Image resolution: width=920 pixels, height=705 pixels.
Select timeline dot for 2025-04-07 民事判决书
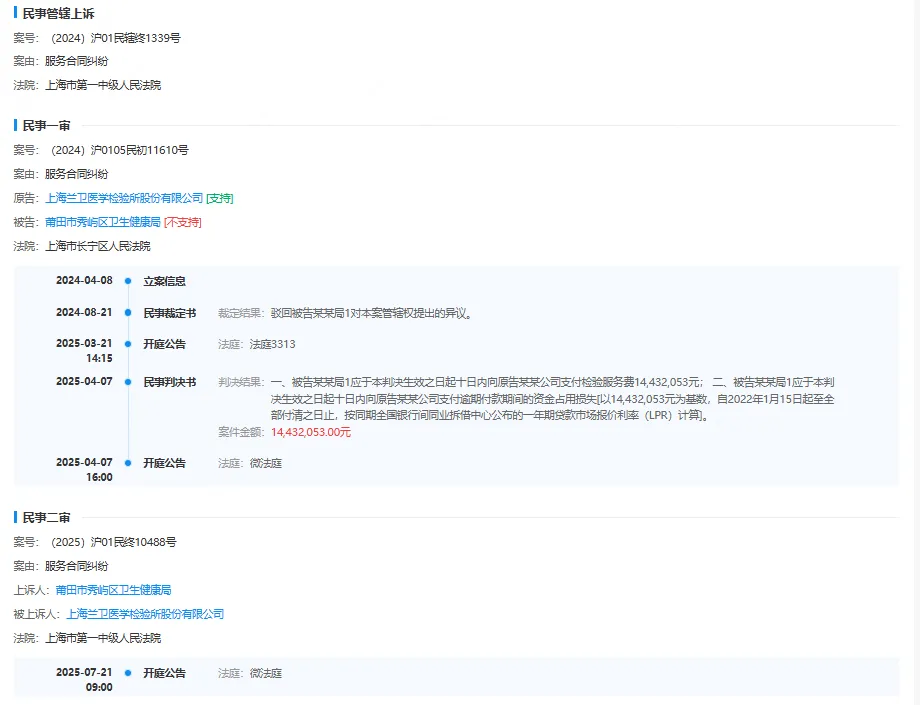[128, 382]
